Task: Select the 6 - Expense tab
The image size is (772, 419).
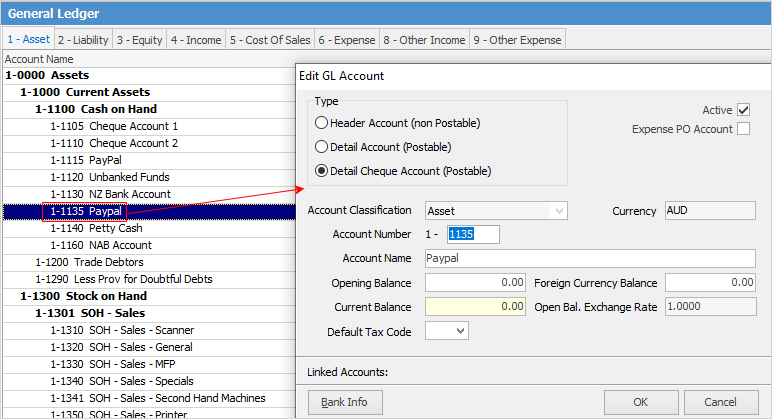Action: click(x=347, y=40)
